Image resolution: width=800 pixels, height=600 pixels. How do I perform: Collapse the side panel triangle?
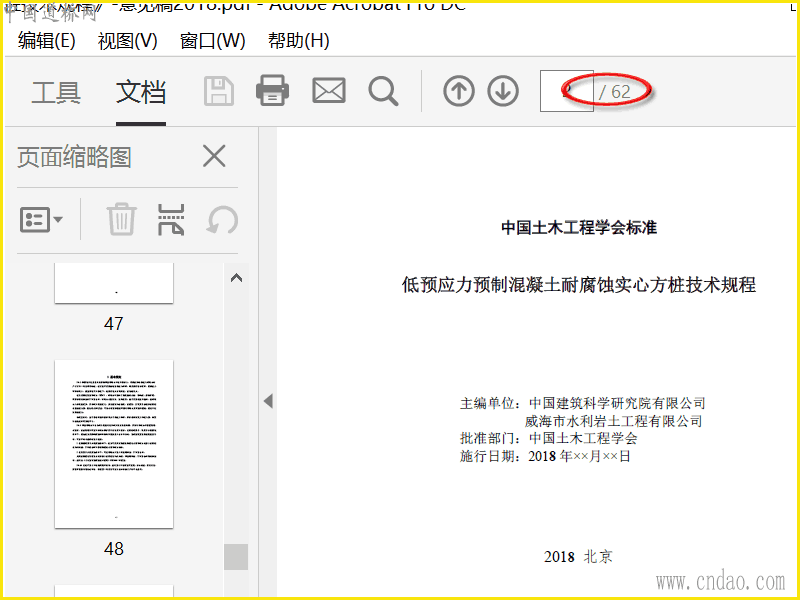click(268, 401)
